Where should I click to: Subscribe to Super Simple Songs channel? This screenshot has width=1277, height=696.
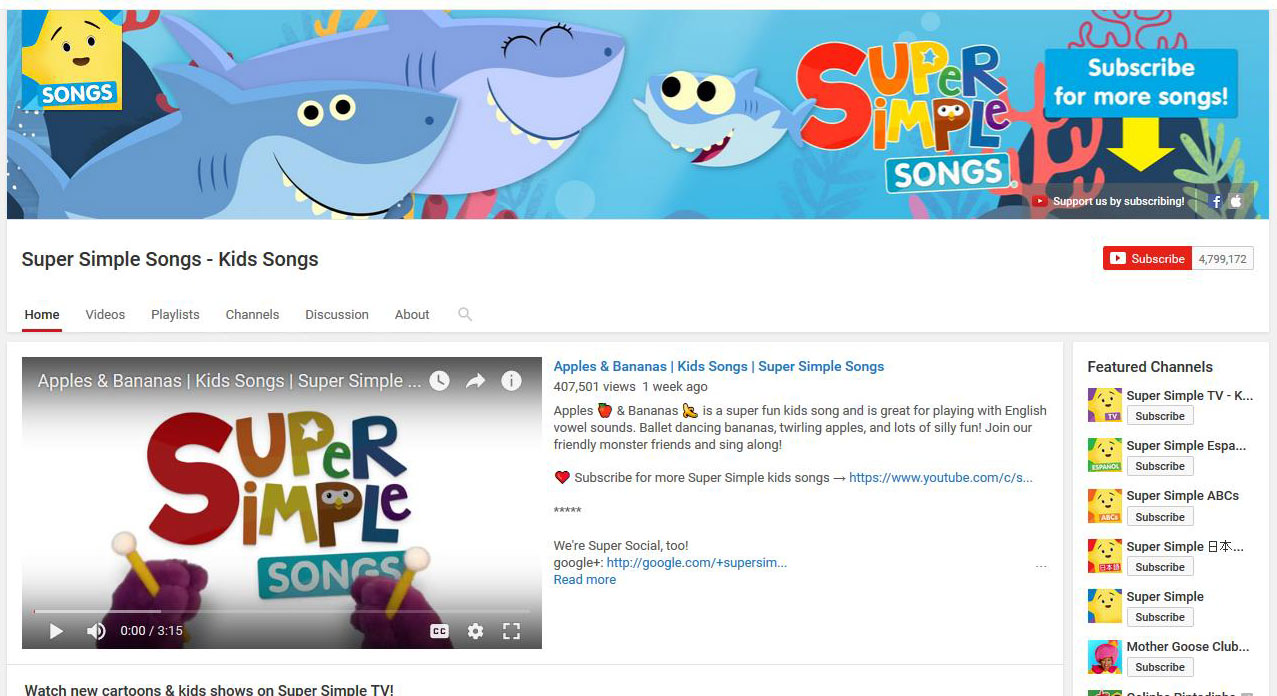[x=1147, y=258]
